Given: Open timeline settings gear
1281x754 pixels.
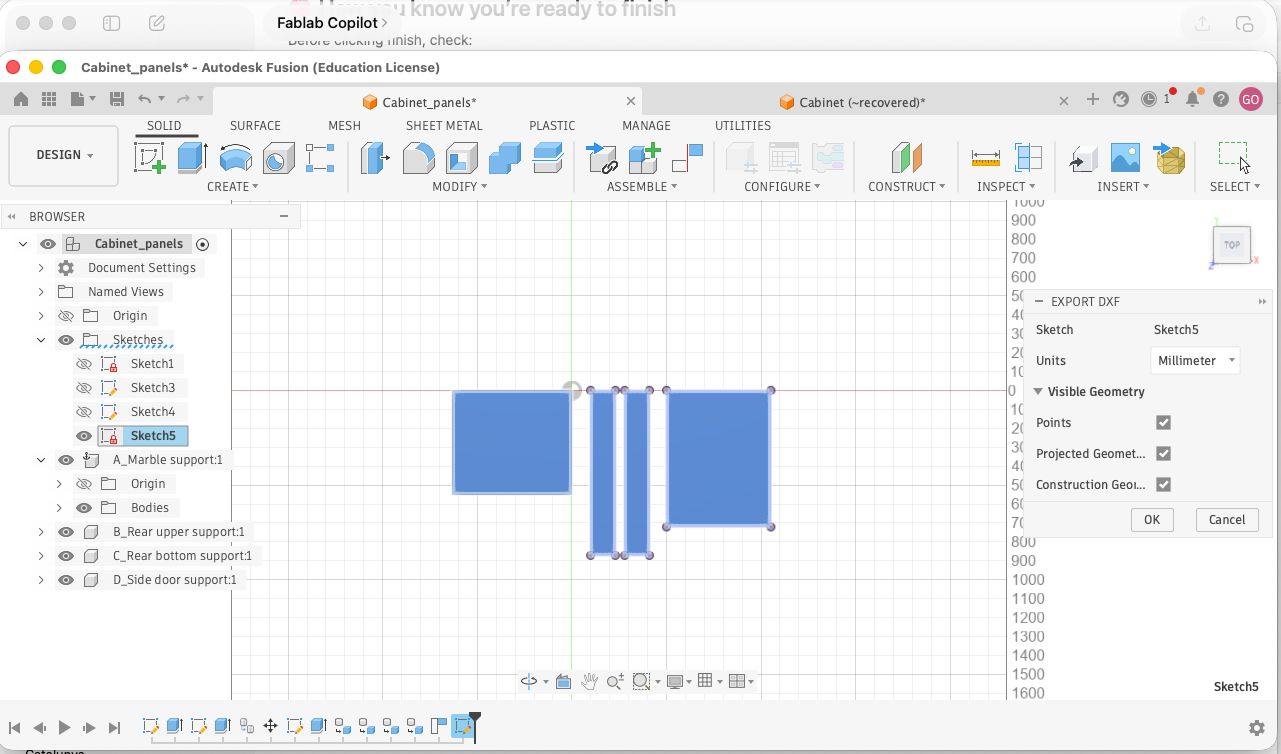Looking at the screenshot, I should point(1257,728).
